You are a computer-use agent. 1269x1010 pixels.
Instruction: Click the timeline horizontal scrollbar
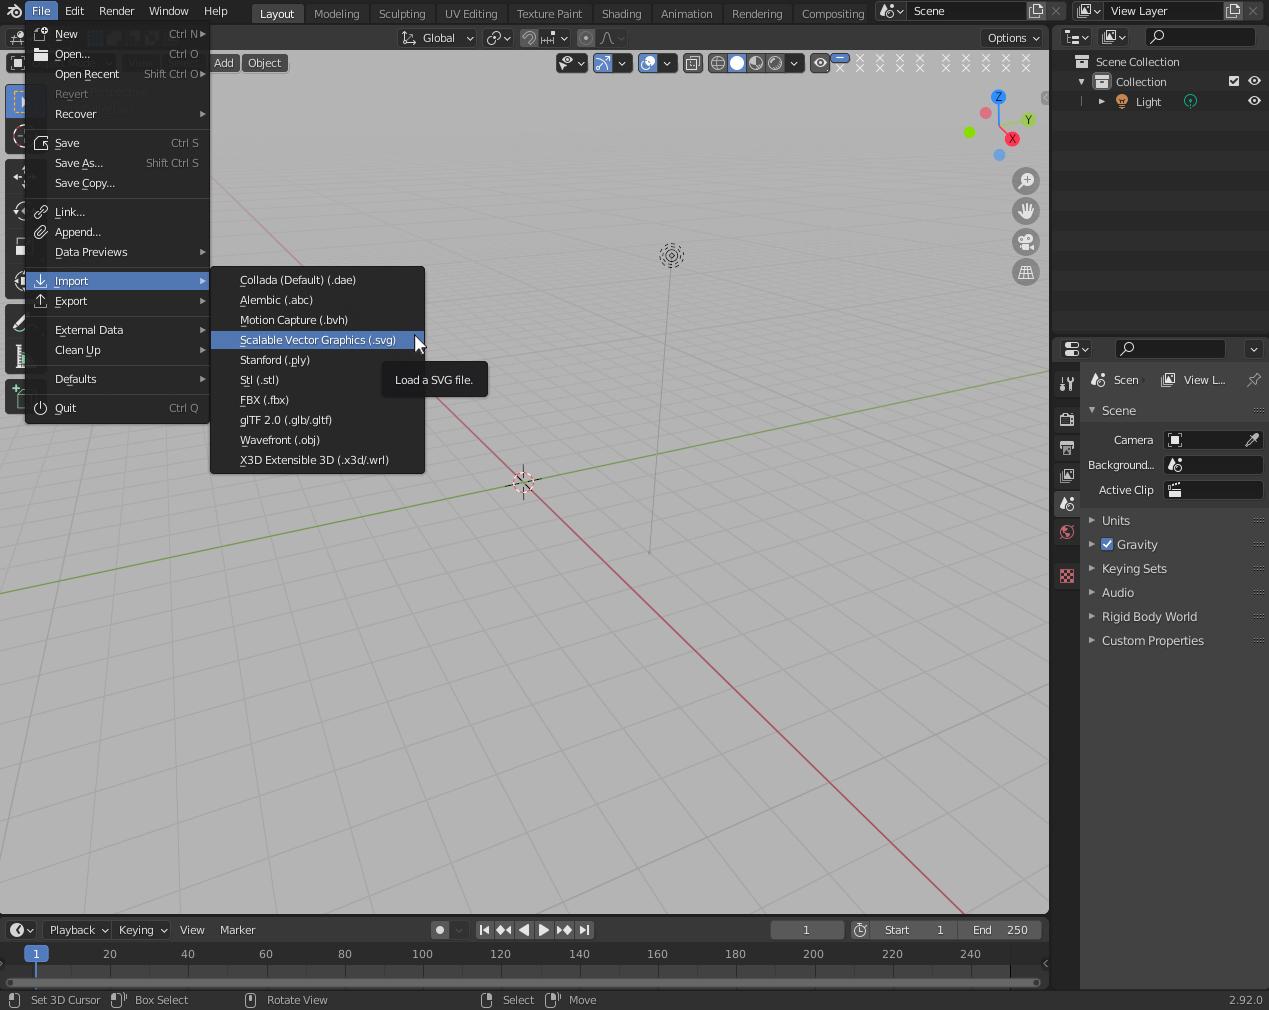(523, 982)
